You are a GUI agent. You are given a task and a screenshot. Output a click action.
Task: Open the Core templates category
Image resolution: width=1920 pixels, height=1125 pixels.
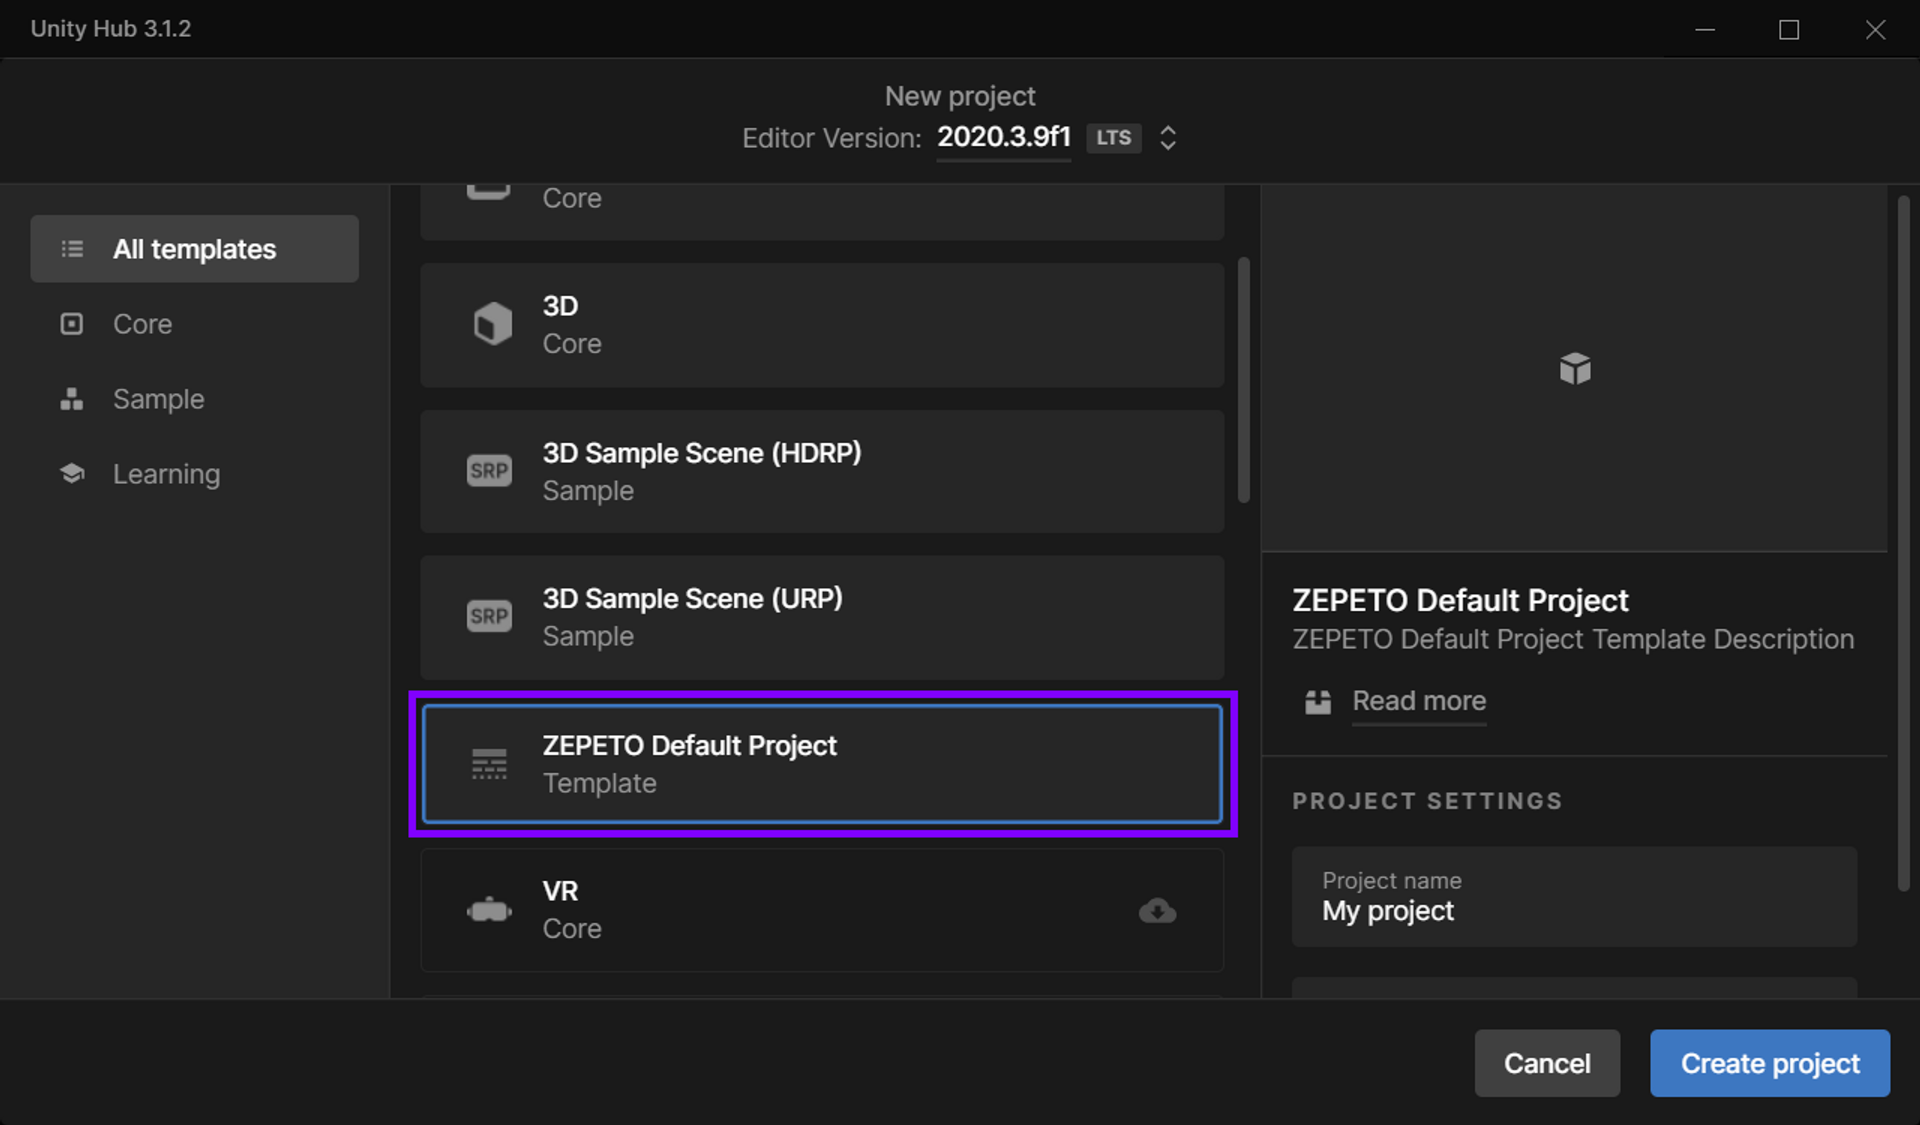pos(194,324)
